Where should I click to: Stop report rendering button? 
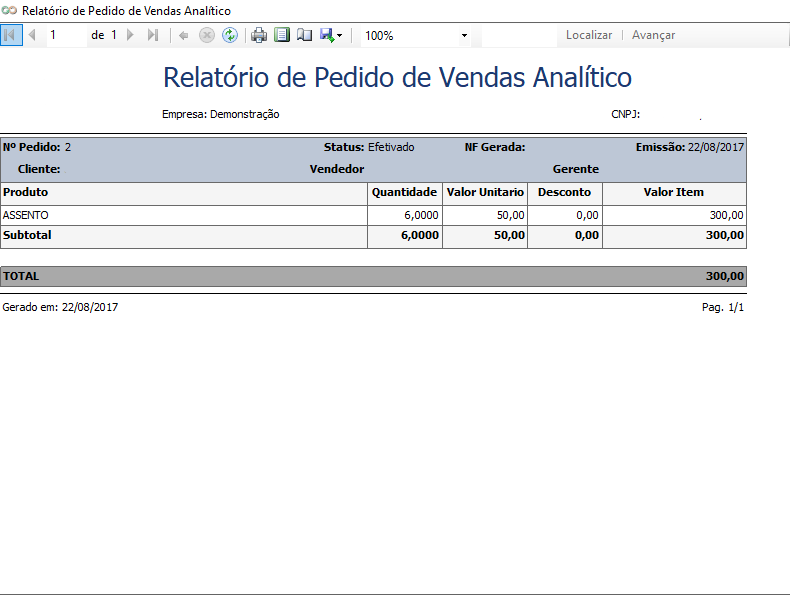[x=207, y=35]
